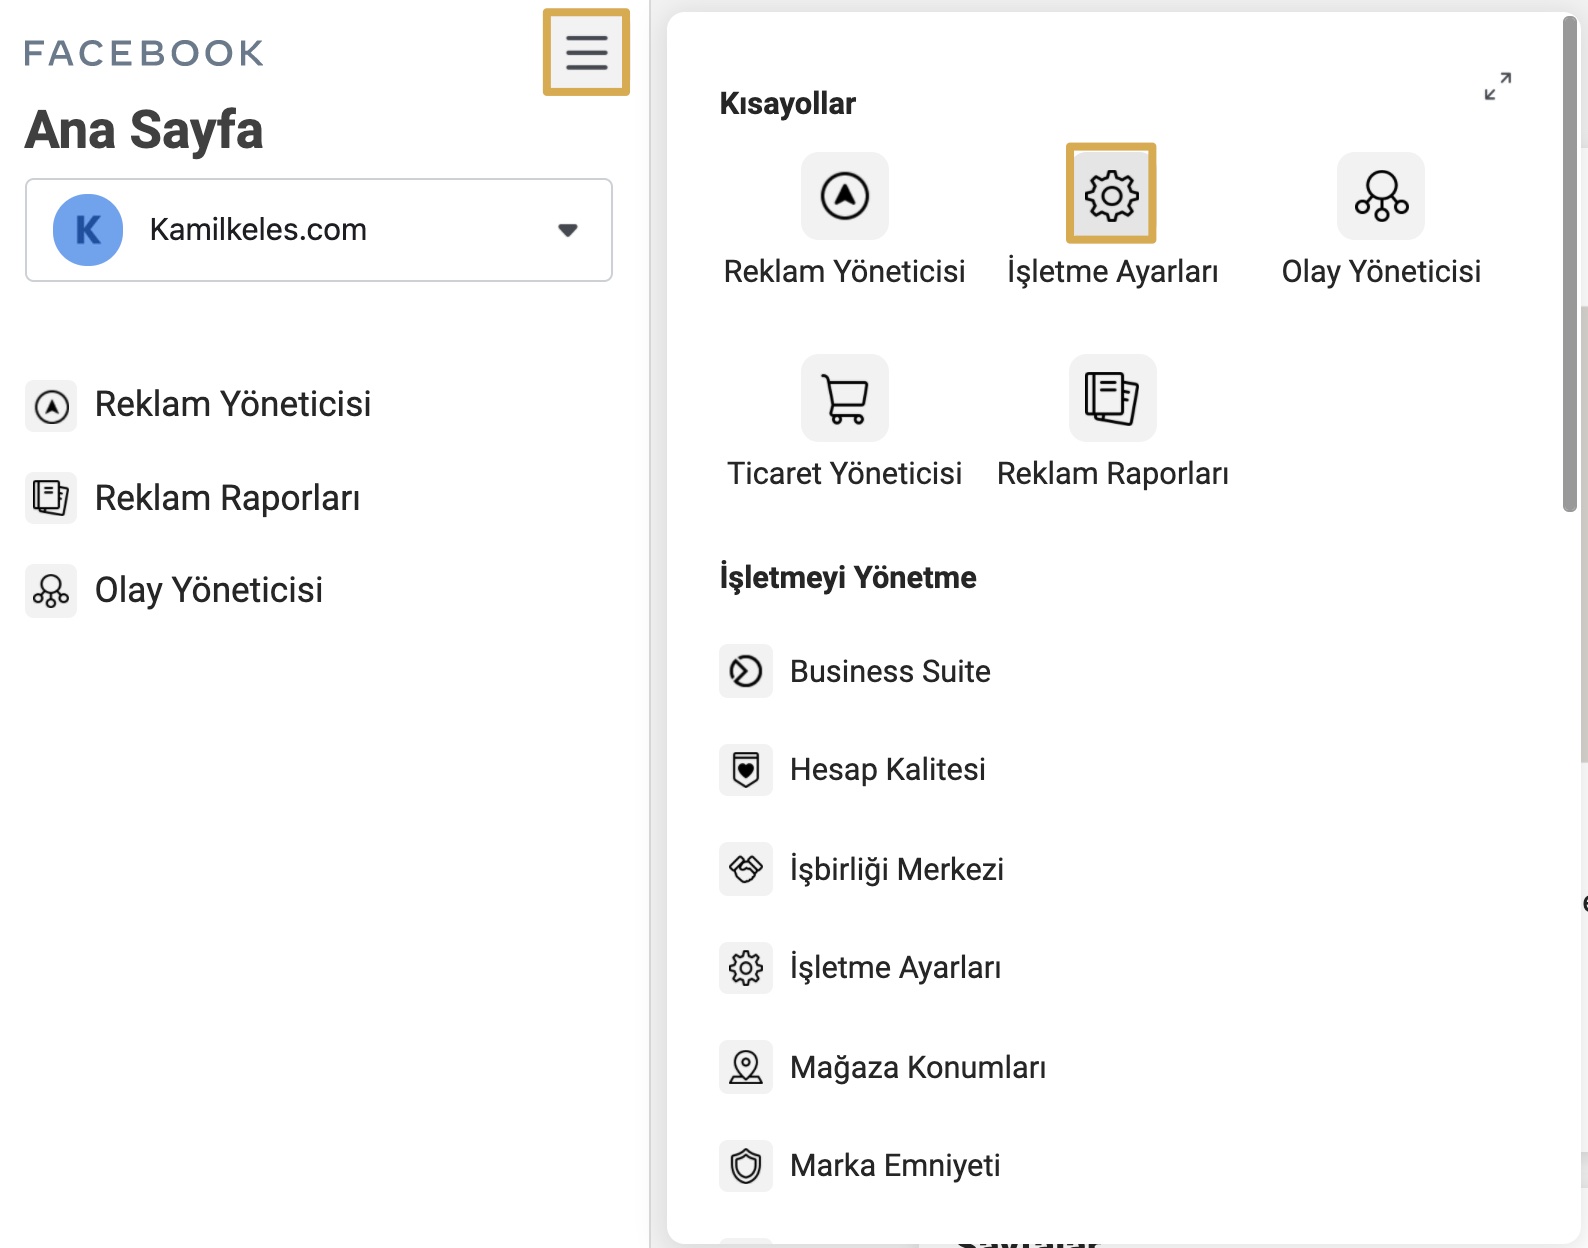
Task: Expand the shortcuts panel with the expand arrows
Action: pos(1497,86)
